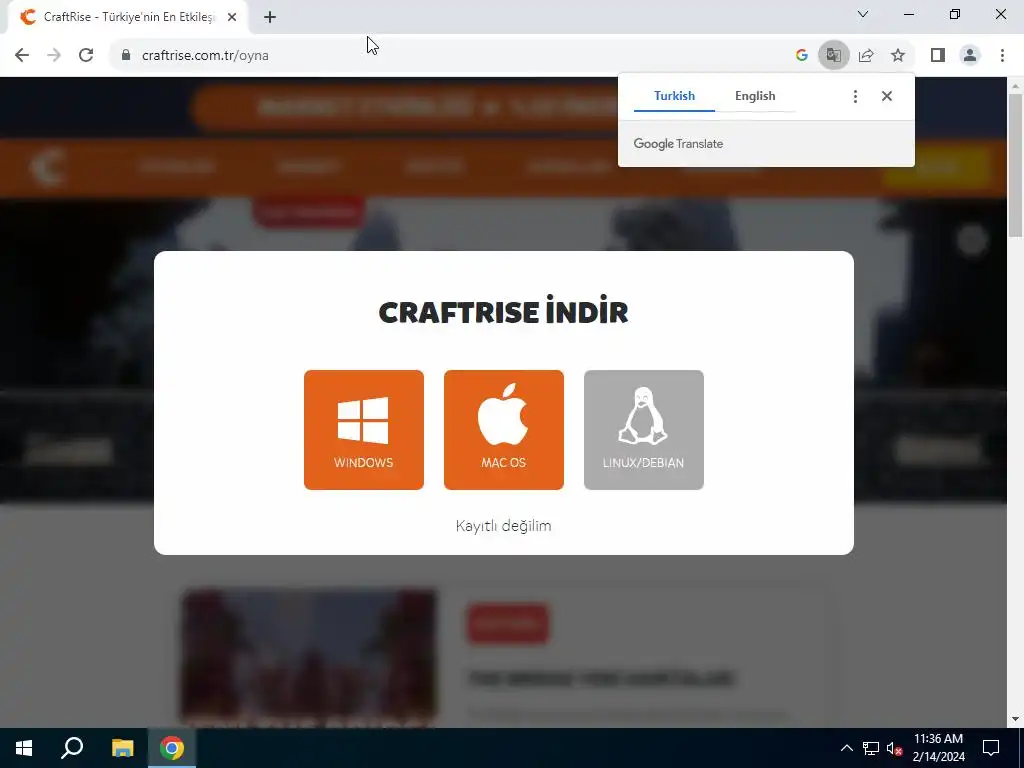Click the 'Kayıtlı değilim' link

(x=504, y=526)
